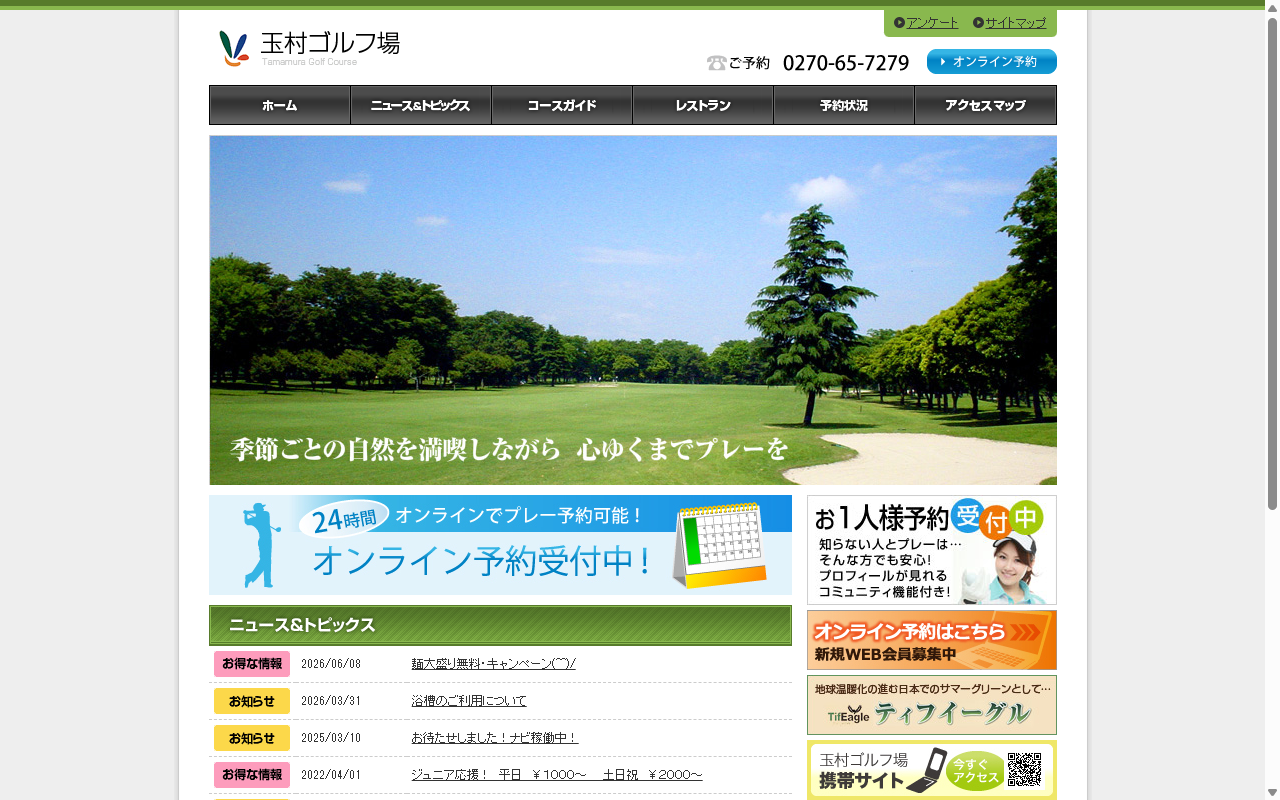1280x800 pixels.
Task: Click the calendar icon in reservation banner
Action: [x=720, y=545]
